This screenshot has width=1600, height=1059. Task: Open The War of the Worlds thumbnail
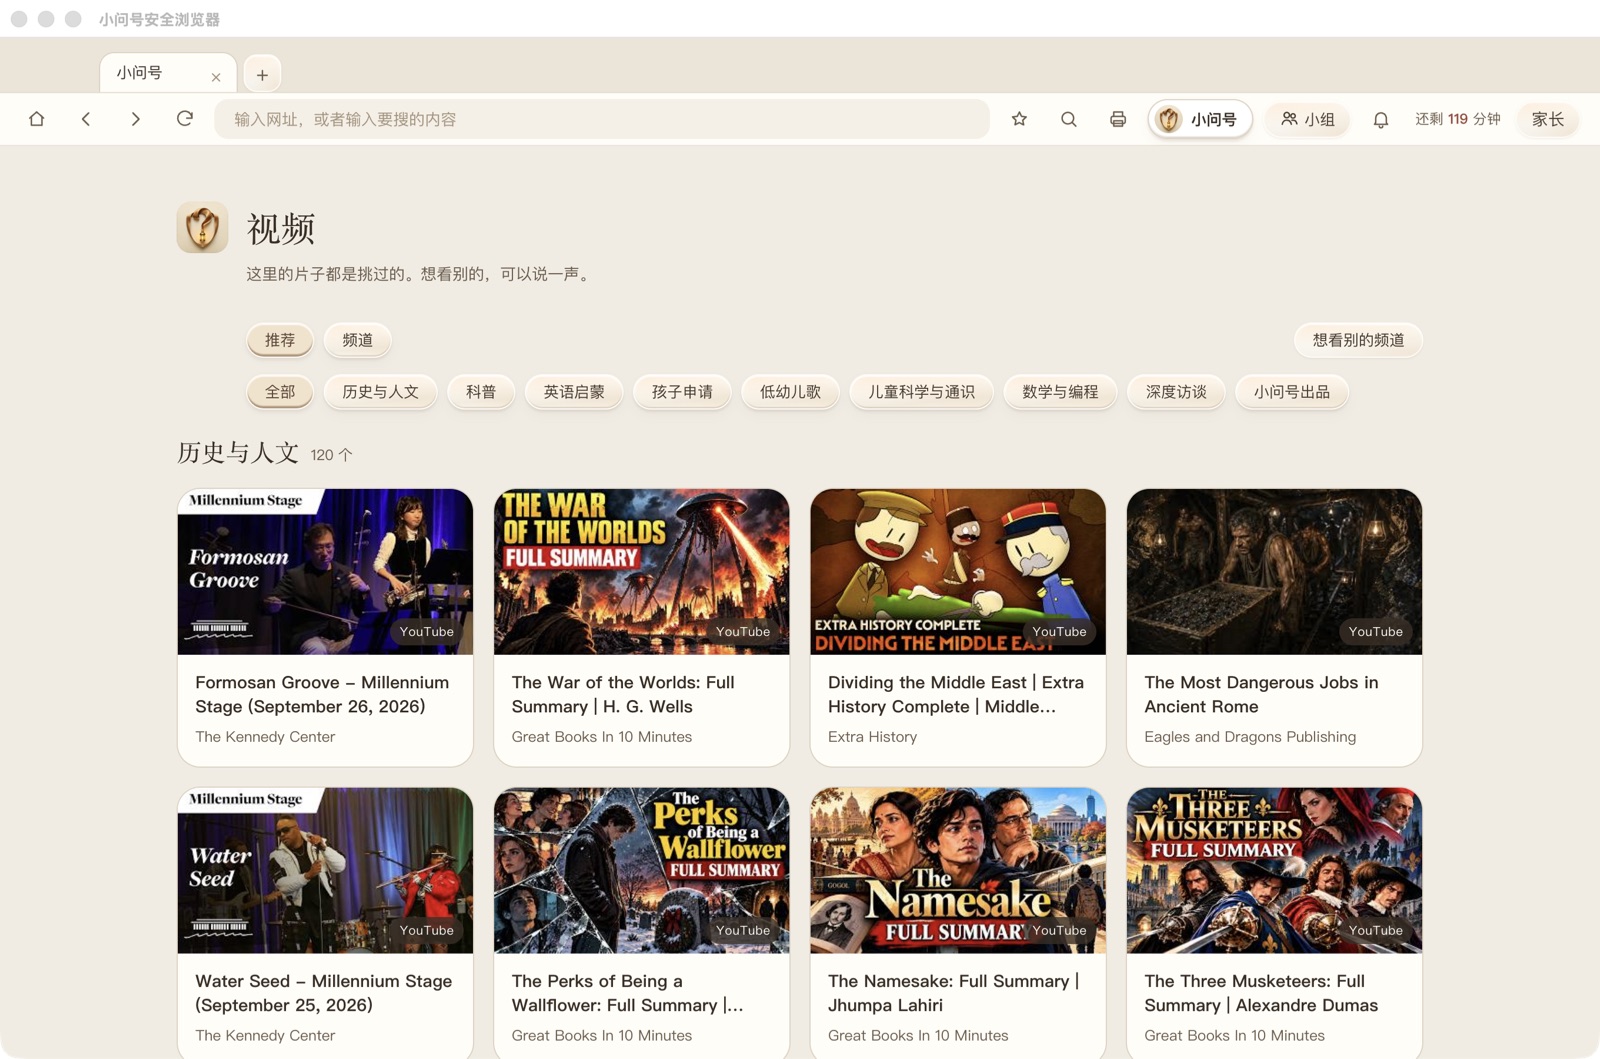click(x=641, y=572)
